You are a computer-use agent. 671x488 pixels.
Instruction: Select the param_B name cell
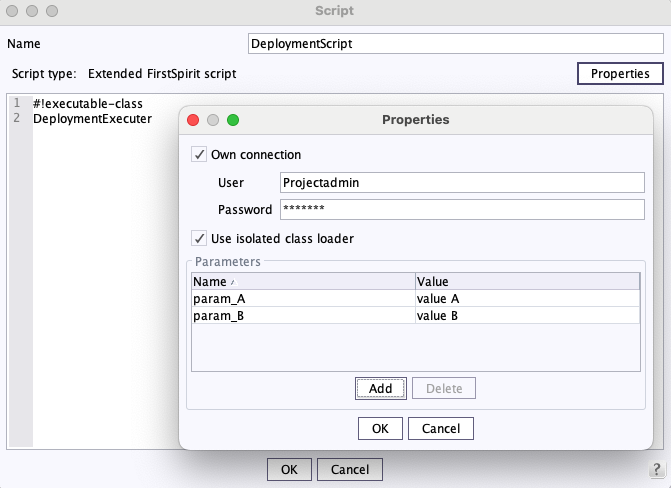303,315
